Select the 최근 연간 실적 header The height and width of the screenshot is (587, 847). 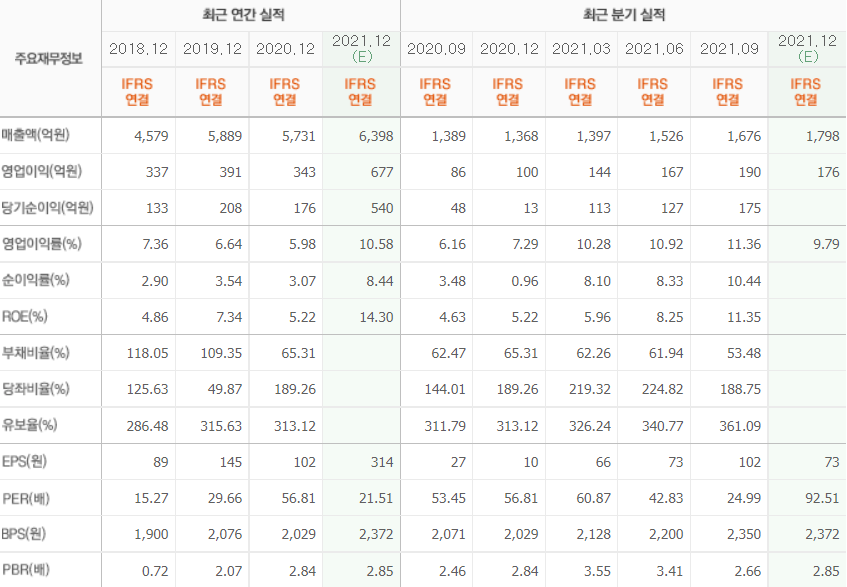tap(243, 15)
